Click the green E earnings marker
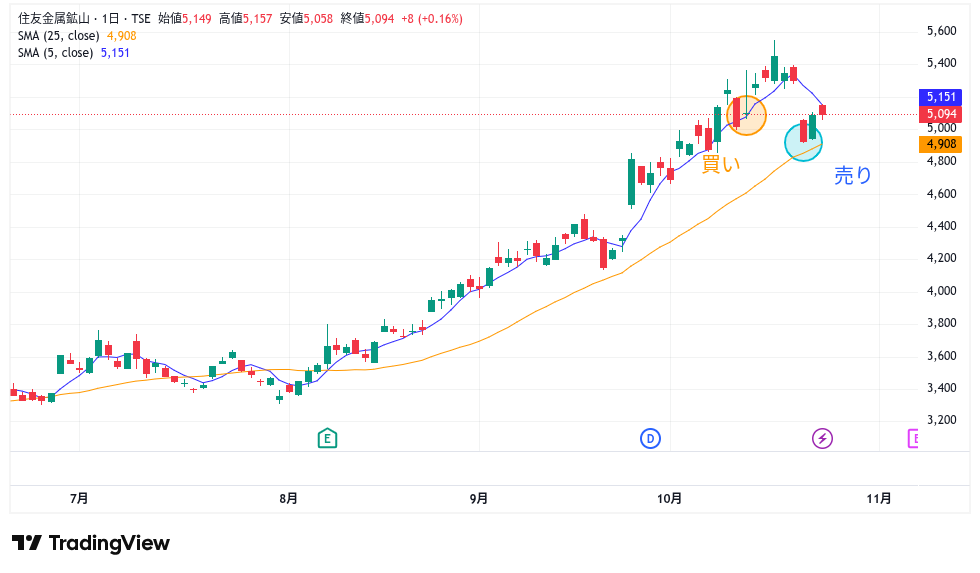The width and height of the screenshot is (980, 573). [326, 438]
